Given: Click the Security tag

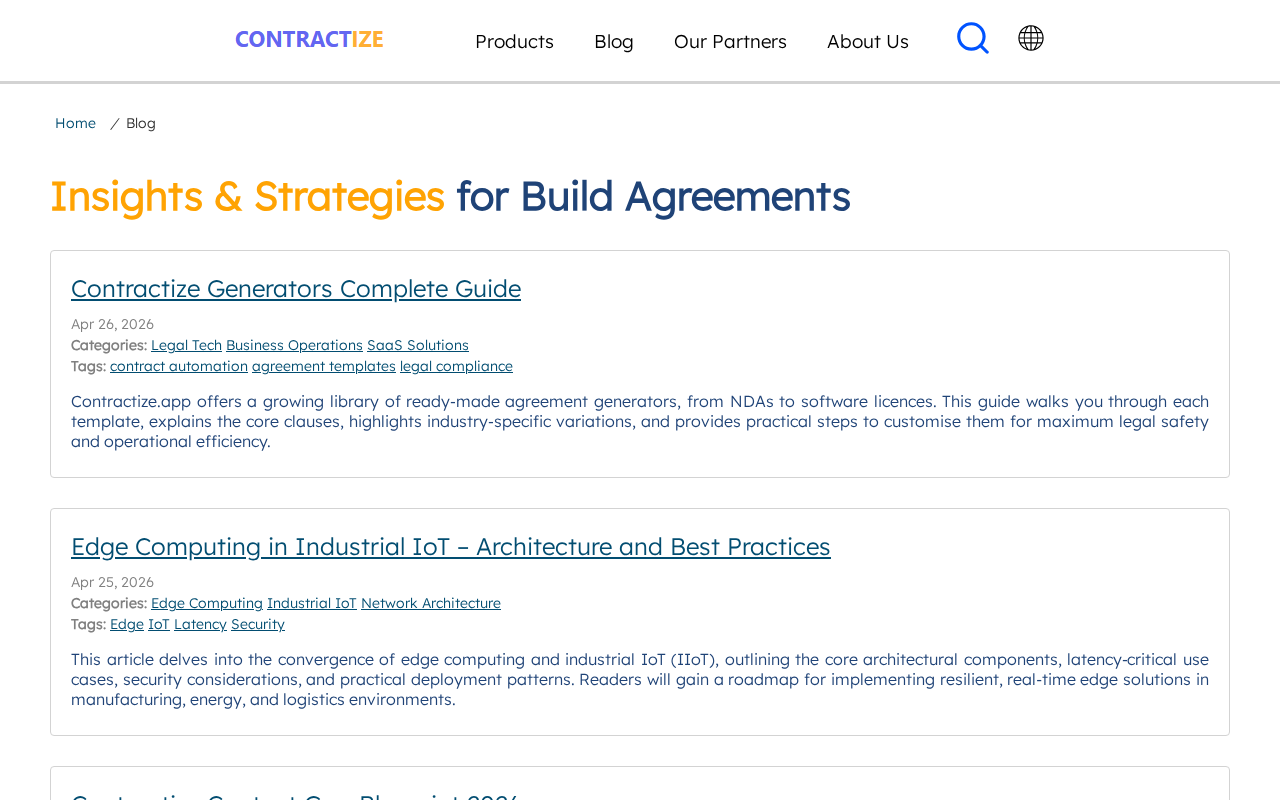Looking at the screenshot, I should coord(258,624).
